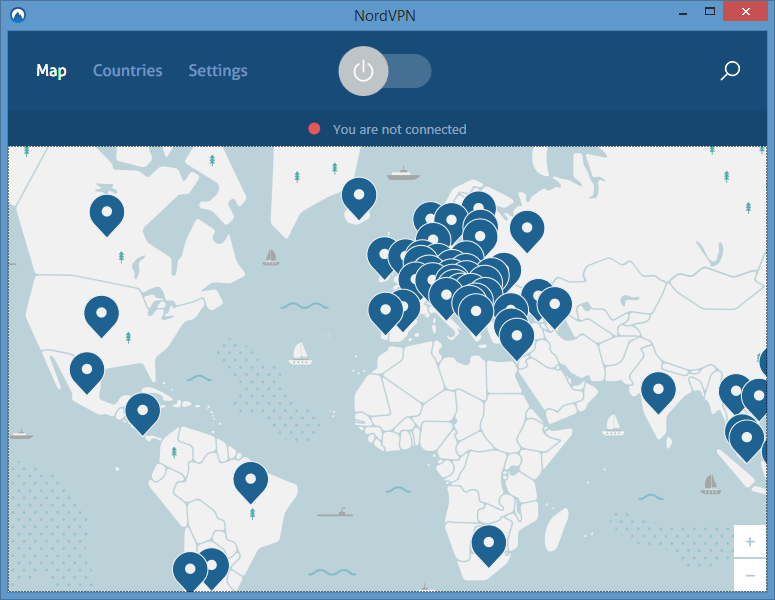Select the Finland server pin
The image size is (775, 600).
[x=478, y=204]
